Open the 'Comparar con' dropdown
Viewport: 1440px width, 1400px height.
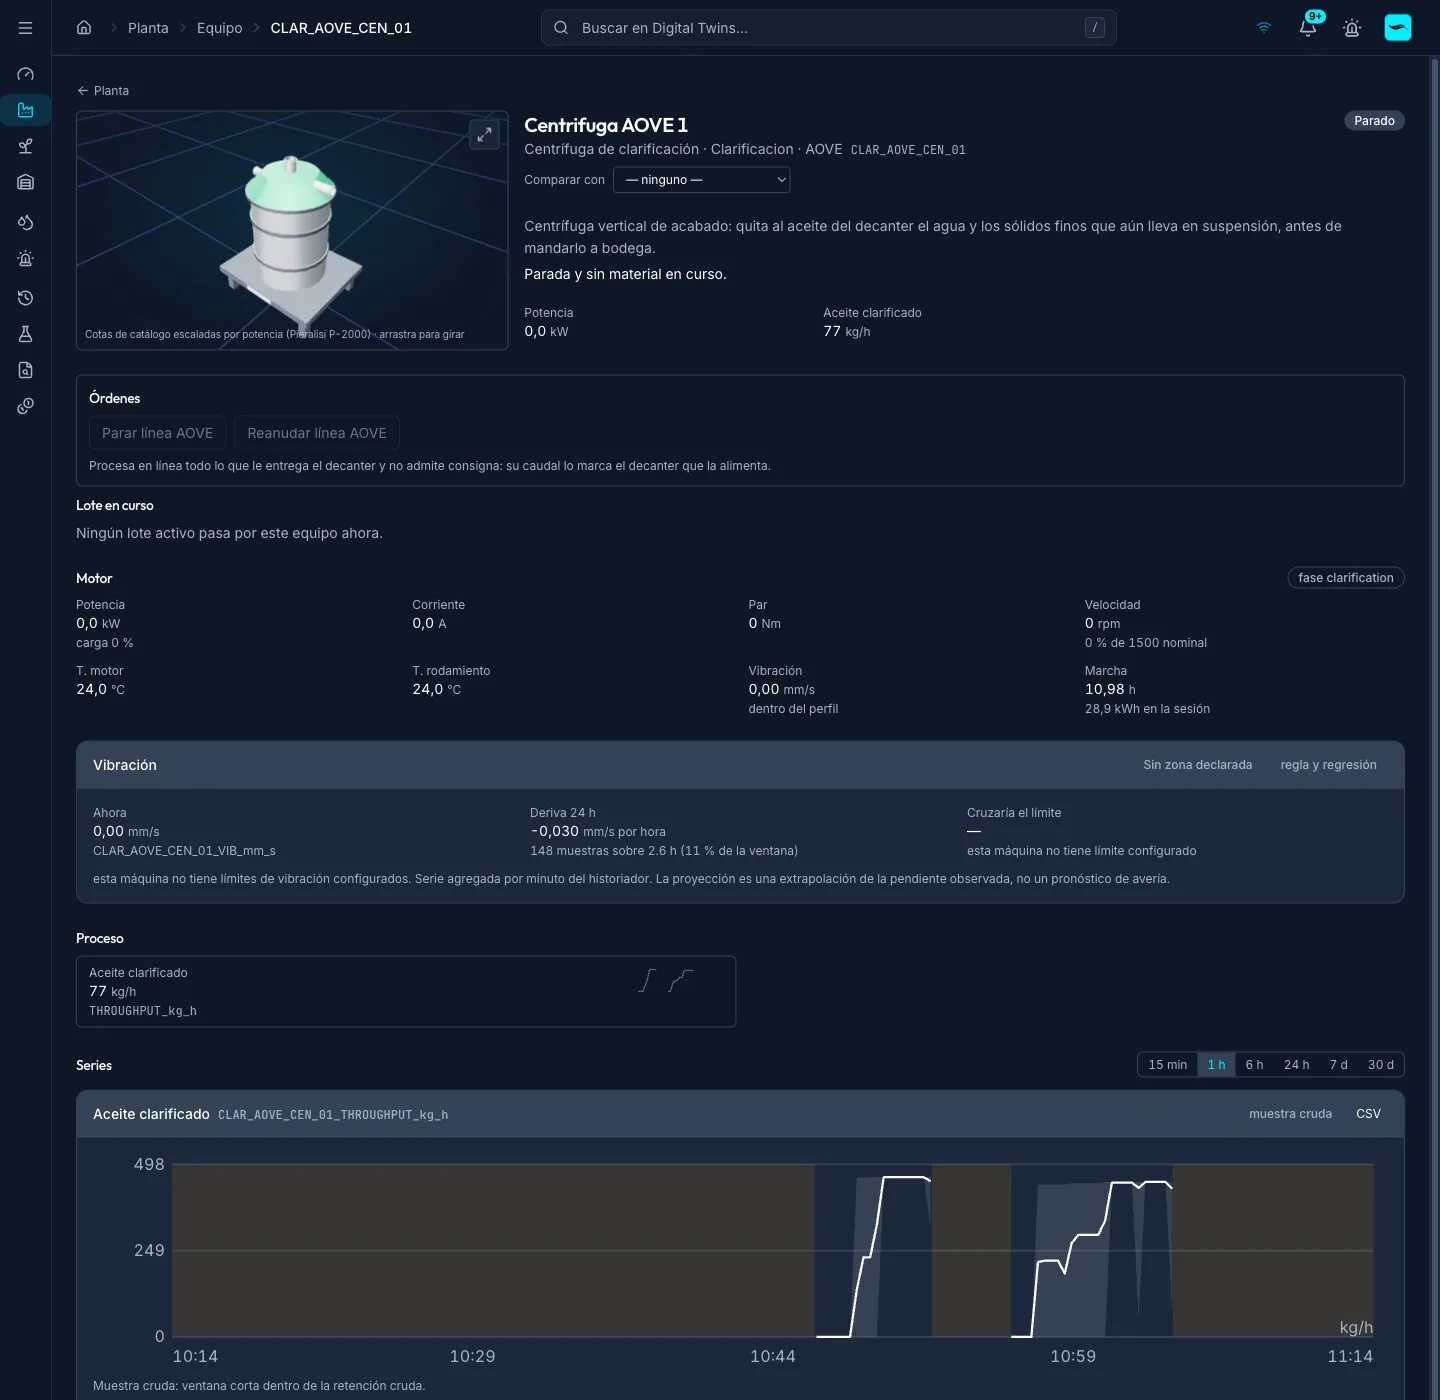pyautogui.click(x=702, y=180)
